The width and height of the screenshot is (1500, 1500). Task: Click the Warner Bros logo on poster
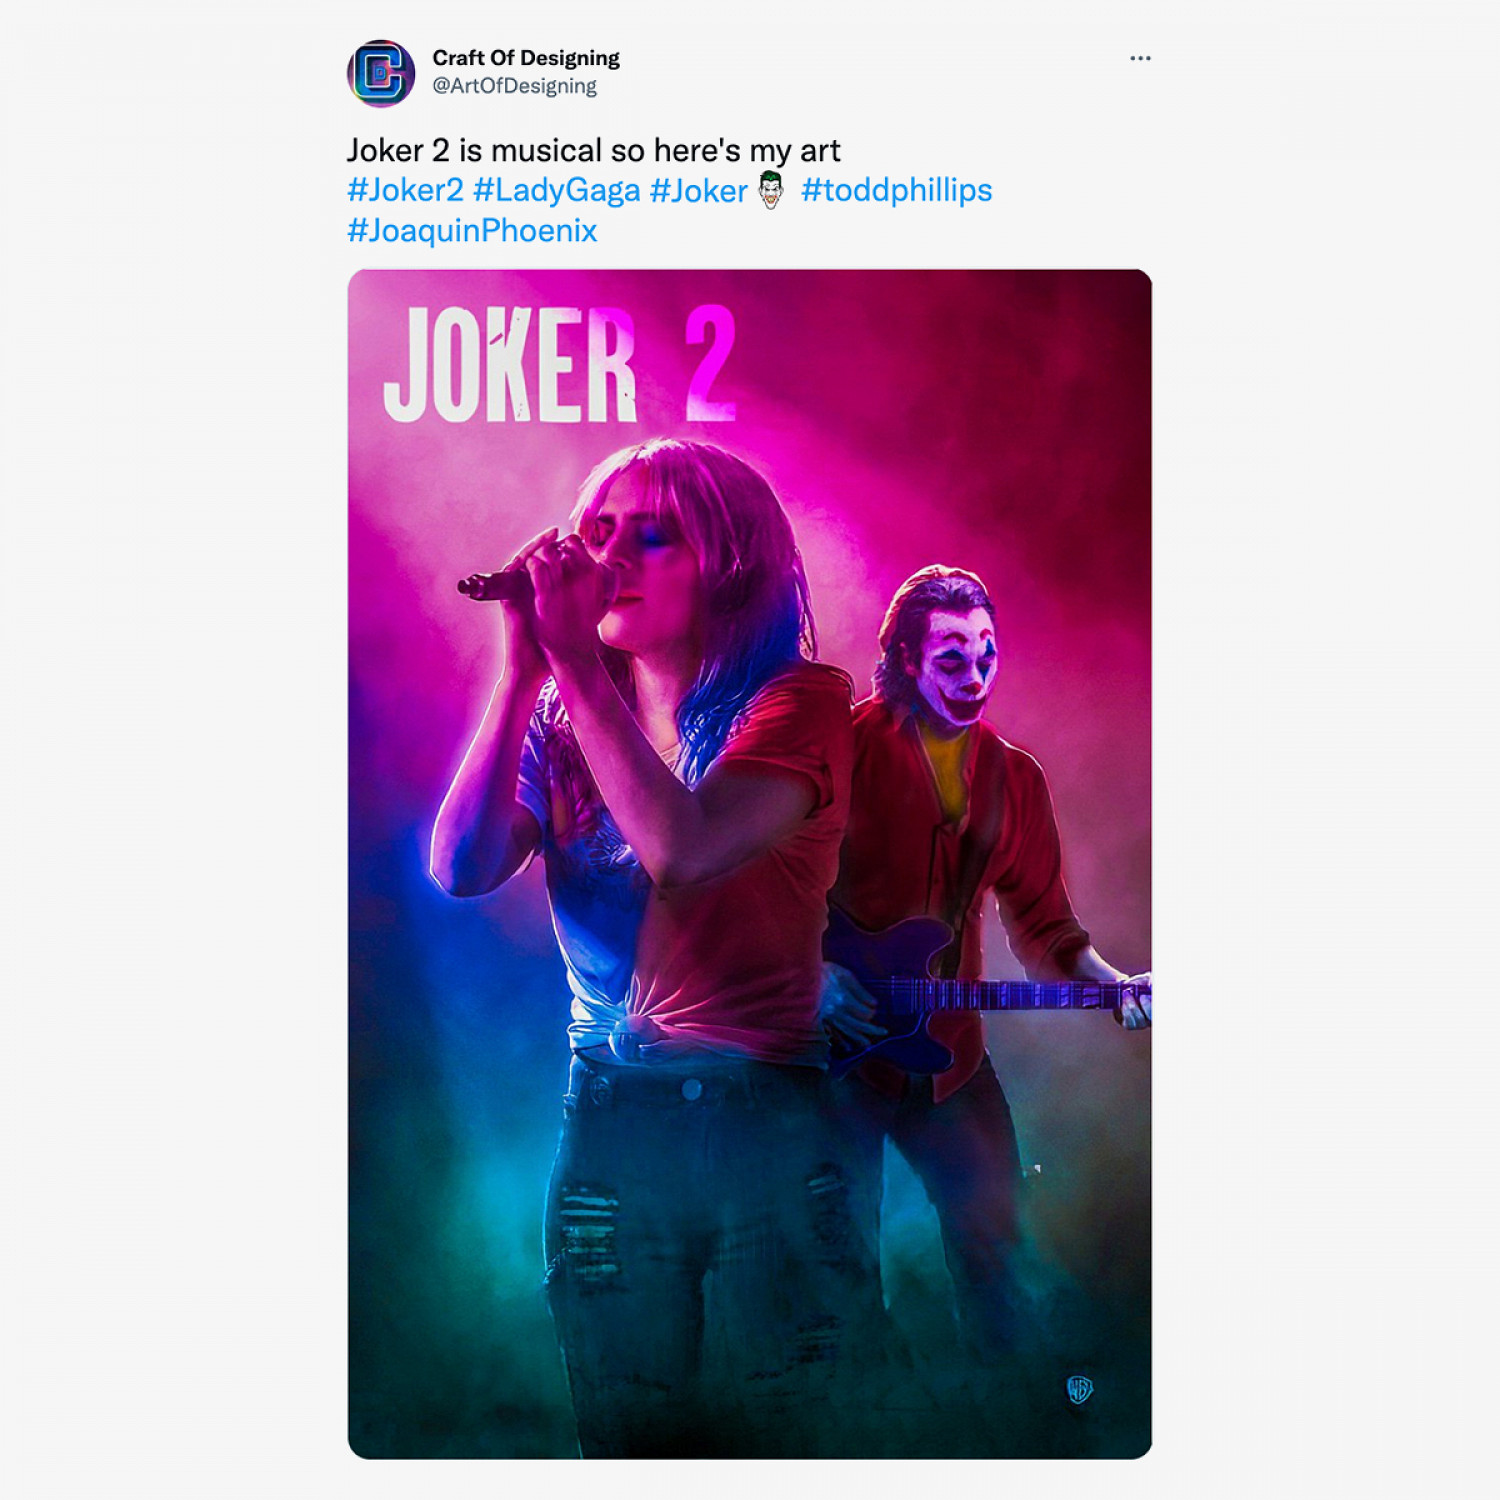(1079, 1389)
